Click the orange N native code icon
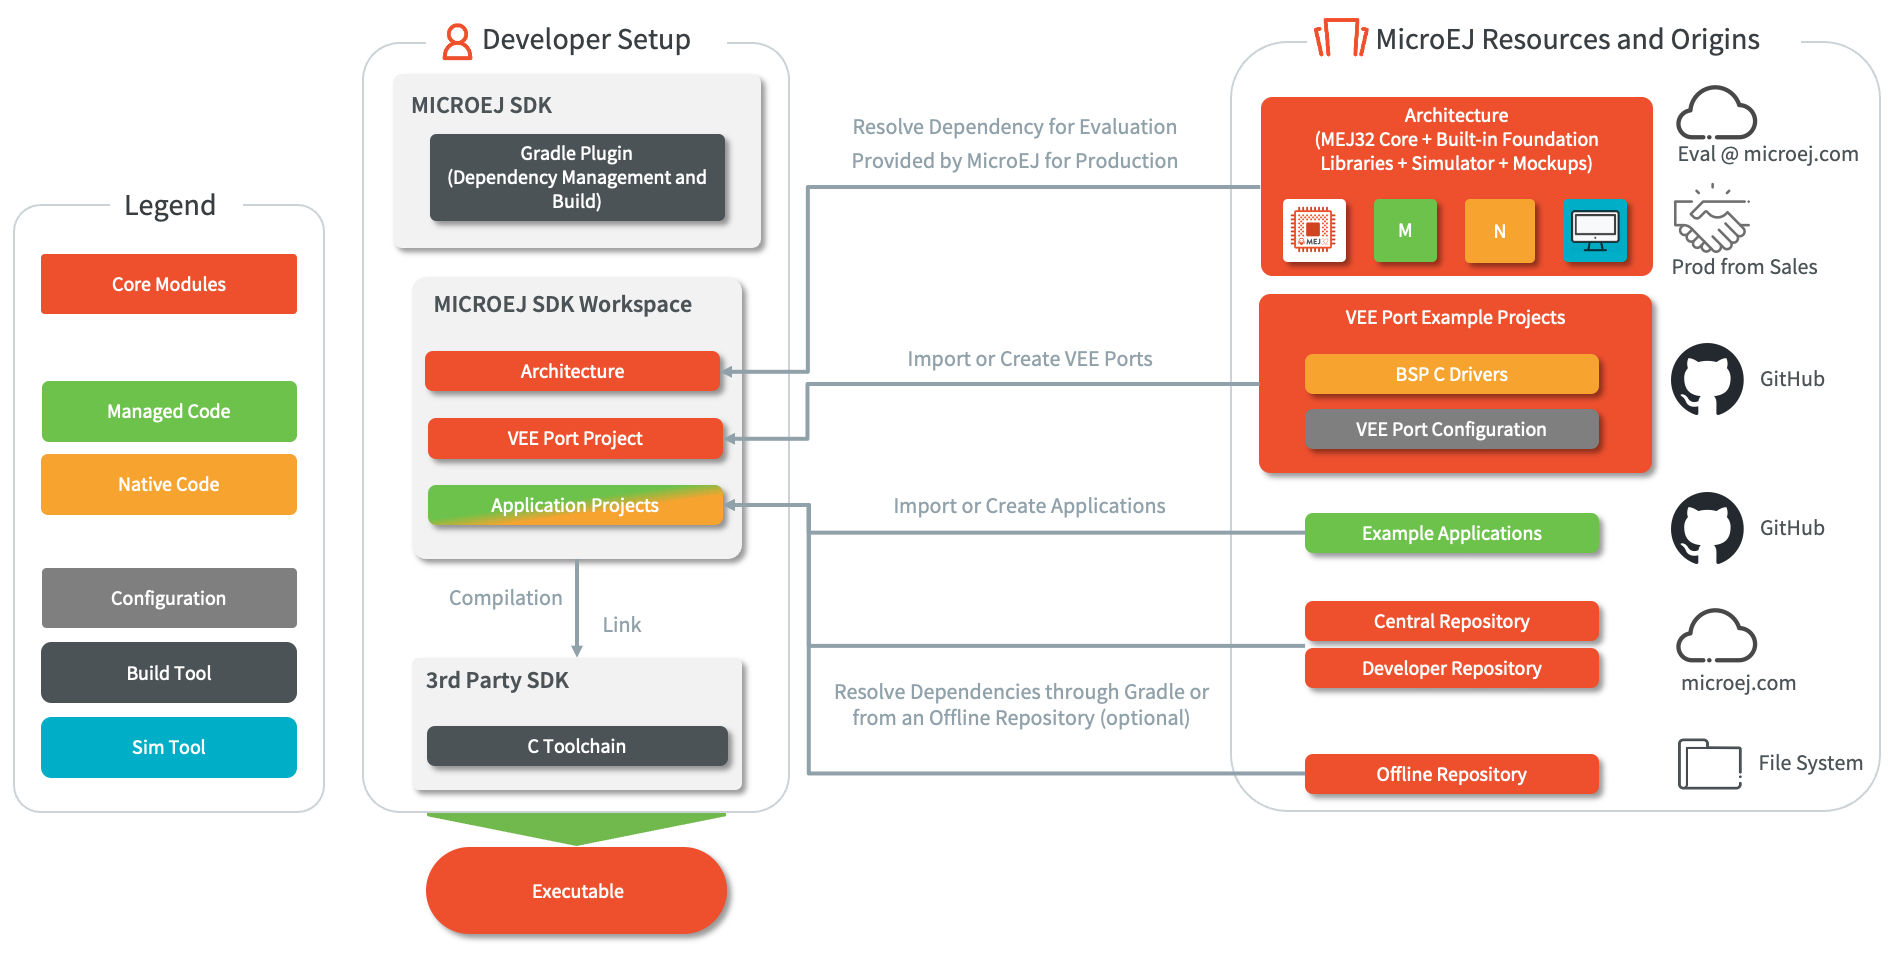 pos(1499,230)
